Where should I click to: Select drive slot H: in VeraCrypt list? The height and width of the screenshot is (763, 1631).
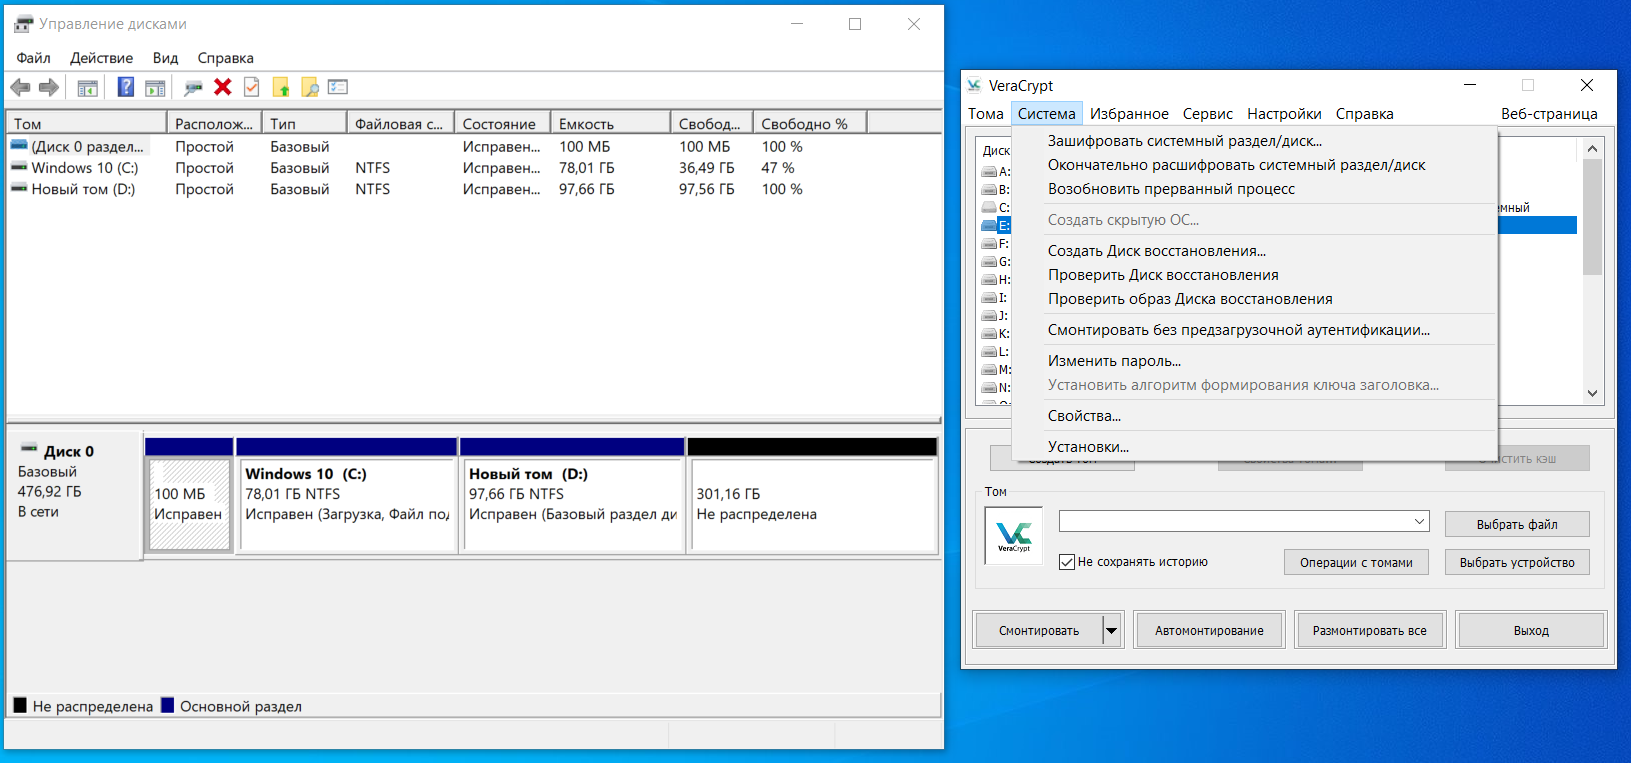point(996,280)
